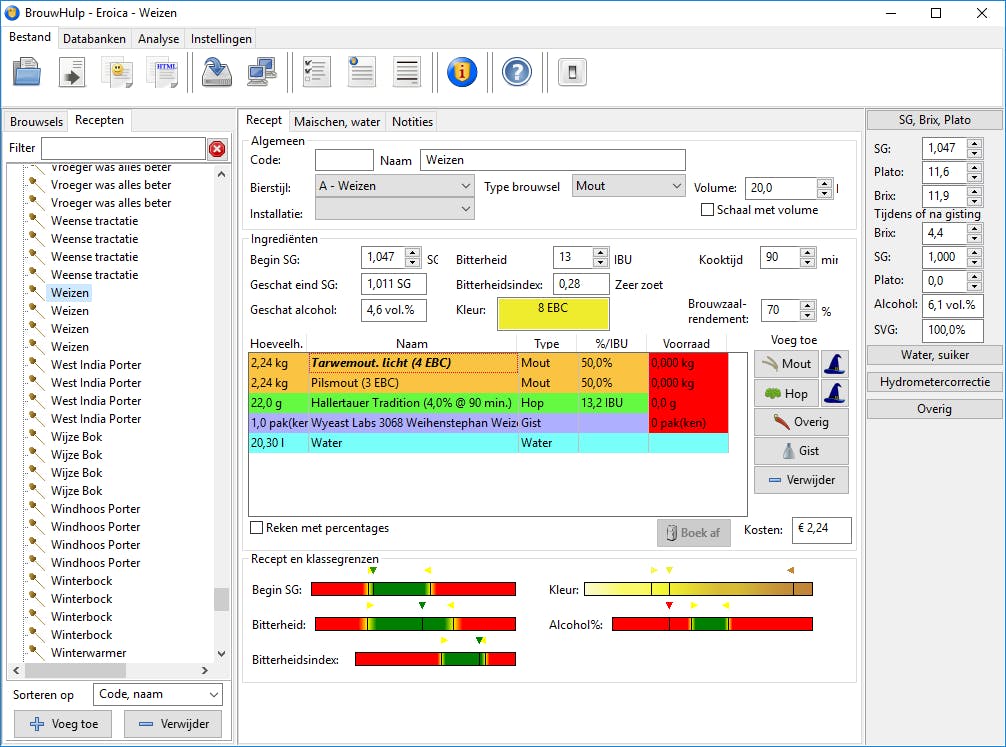Open the 'Sorteren op' dropdown
Viewport: 1006px width, 747px height.
(x=158, y=694)
